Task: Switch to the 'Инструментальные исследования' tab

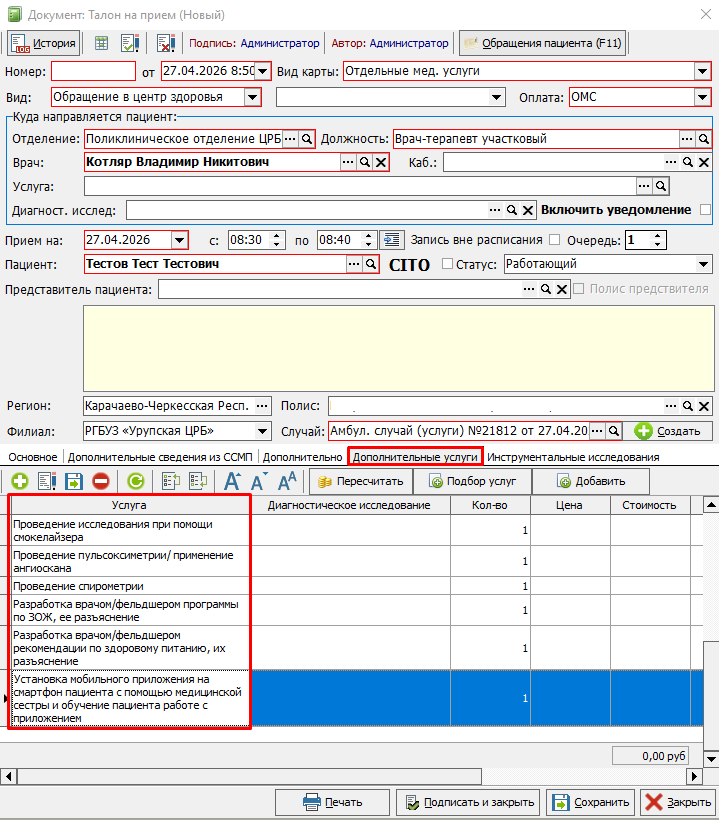Action: [573, 457]
